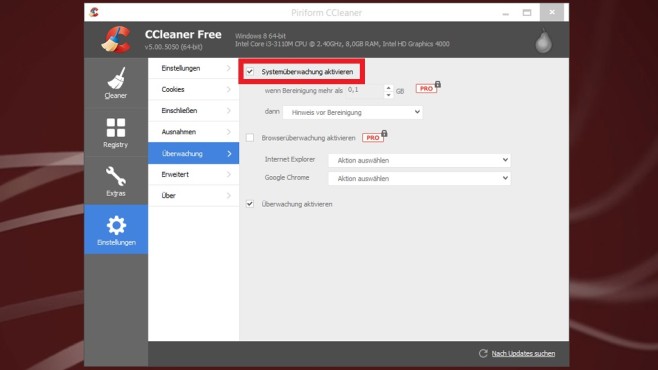Open Google Chrome Aktion auswählen dropdown
658x370 pixels.
tap(419, 178)
